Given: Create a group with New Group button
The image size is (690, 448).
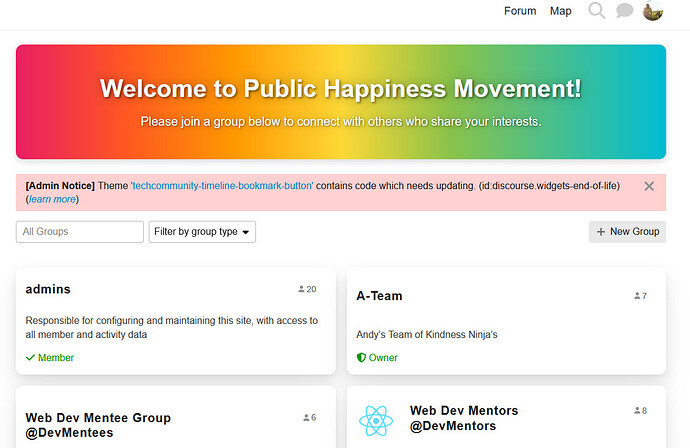Looking at the screenshot, I should pyautogui.click(x=627, y=231).
